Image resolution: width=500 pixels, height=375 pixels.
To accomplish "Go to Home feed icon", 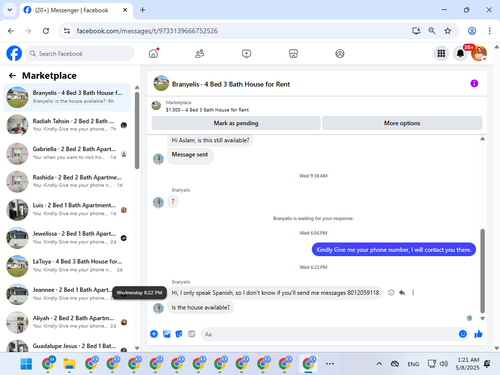I will point(153,53).
